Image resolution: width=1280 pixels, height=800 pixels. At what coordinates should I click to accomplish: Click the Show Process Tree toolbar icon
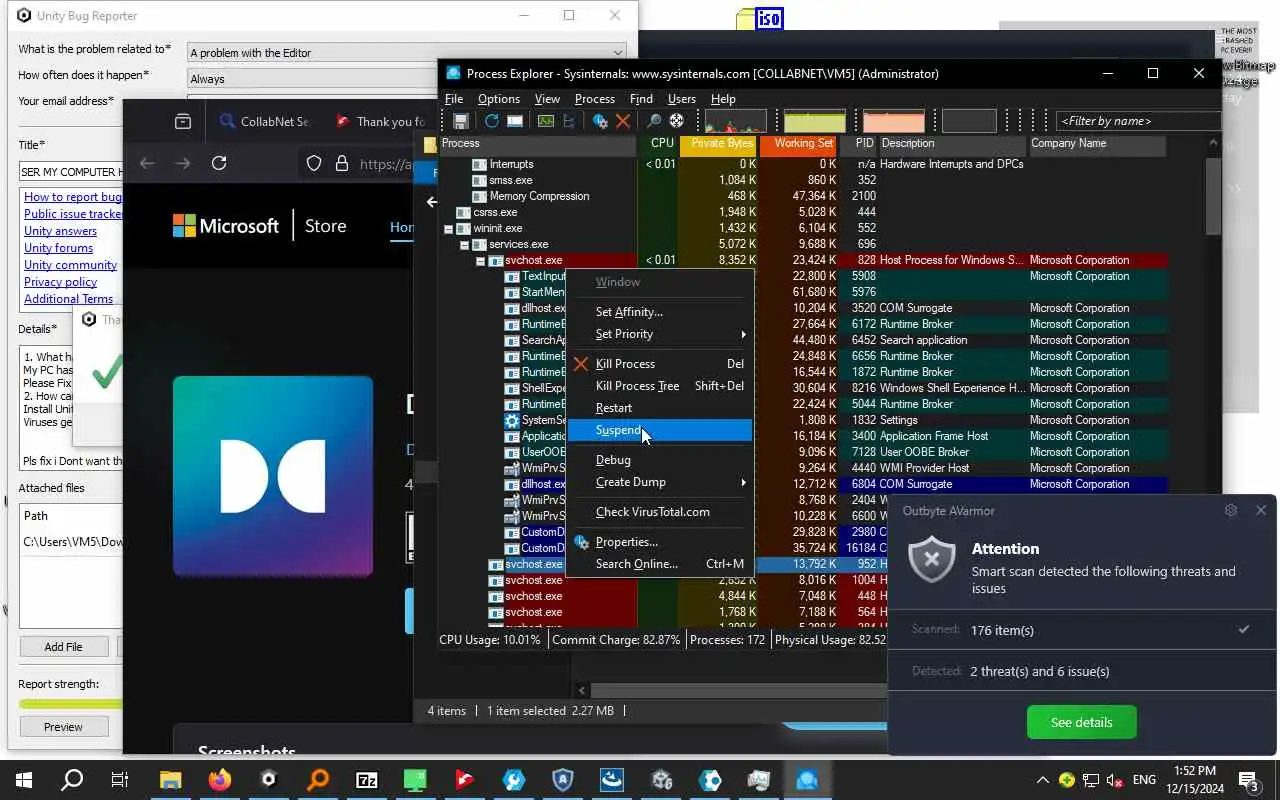click(x=569, y=121)
